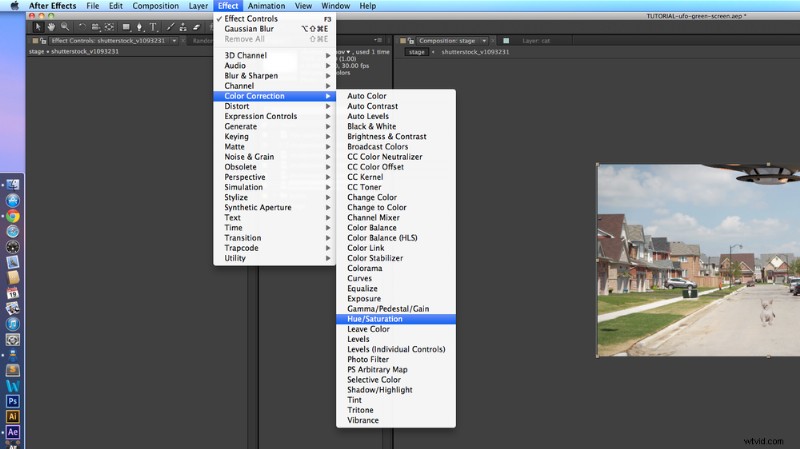Viewport: 800px width, 449px height.
Task: Select the Pan Behind tool
Action: tap(109, 27)
